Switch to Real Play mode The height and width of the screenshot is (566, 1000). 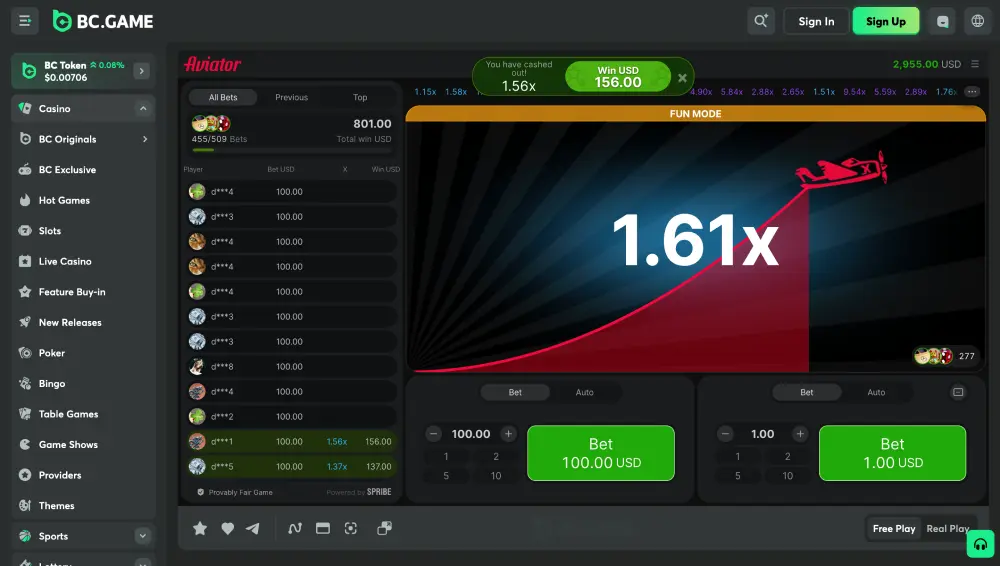947,528
